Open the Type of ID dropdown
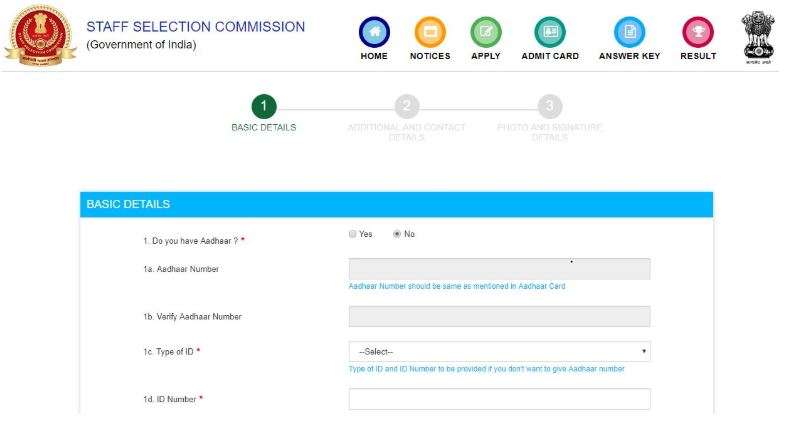Viewport: 788px width, 425px height. pos(500,352)
